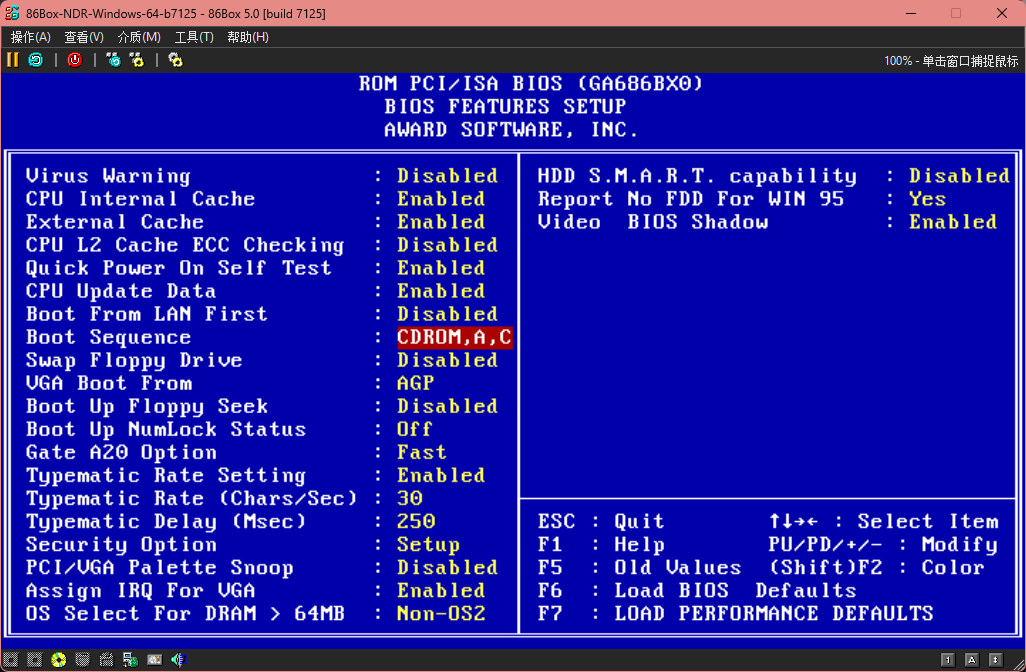
Task: Open the 工具(T) menu
Action: coord(194,37)
